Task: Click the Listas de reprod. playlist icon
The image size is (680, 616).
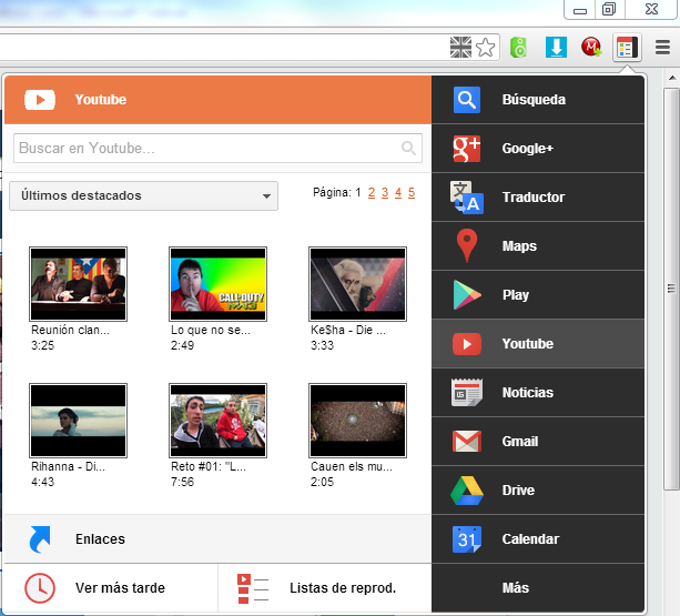Action: tap(253, 588)
